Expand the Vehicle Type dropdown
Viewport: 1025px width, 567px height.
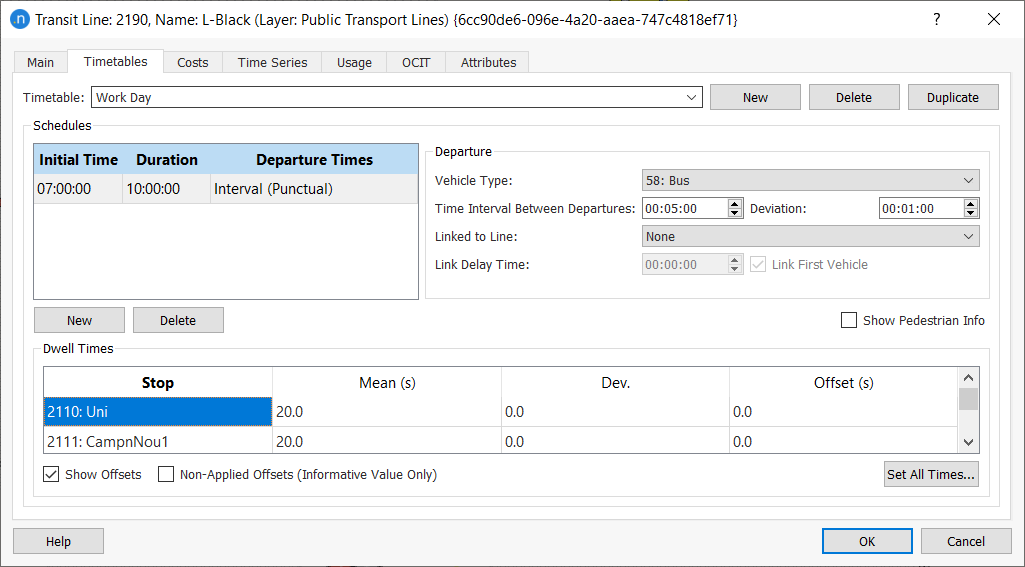(x=810, y=180)
